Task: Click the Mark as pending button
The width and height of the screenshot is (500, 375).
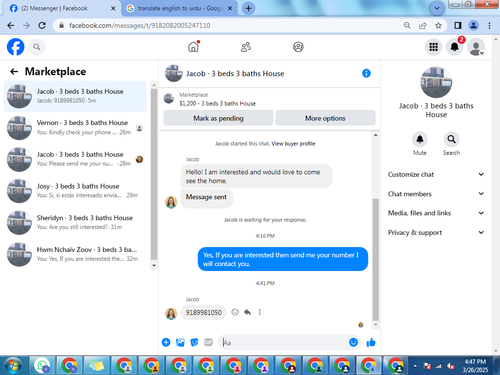Action: pyautogui.click(x=218, y=118)
